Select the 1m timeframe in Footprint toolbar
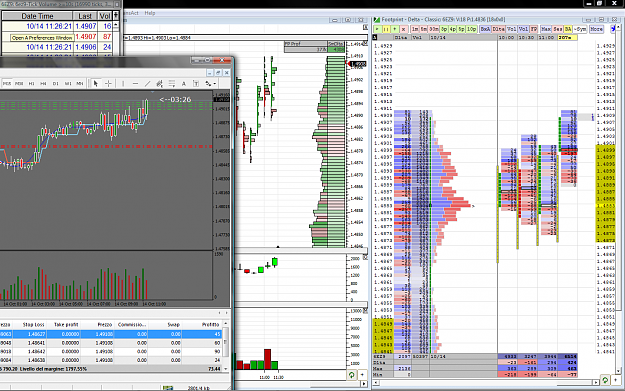 coord(415,29)
